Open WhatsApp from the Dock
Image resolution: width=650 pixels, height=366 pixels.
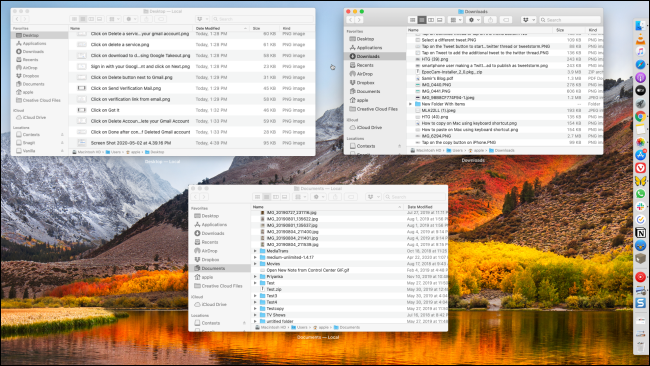[640, 194]
